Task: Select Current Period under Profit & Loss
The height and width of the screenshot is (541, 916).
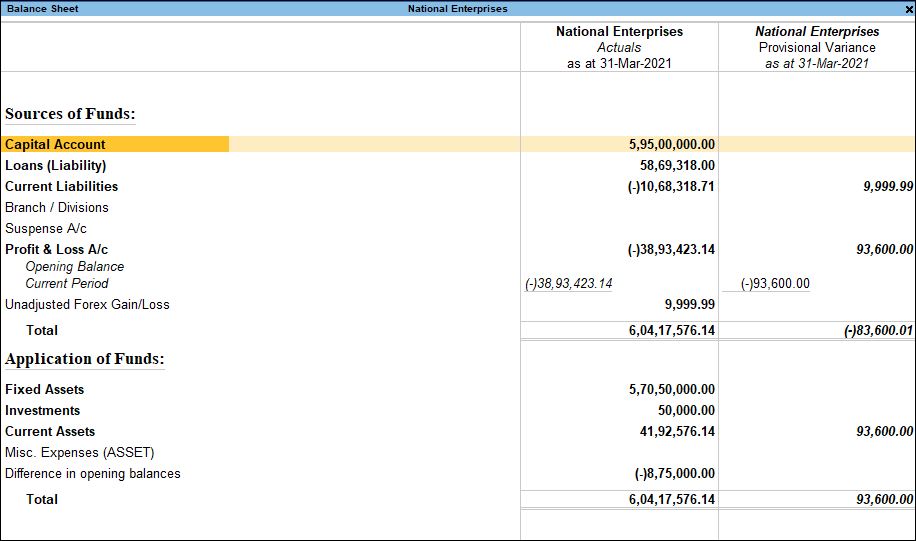Action: [x=67, y=283]
